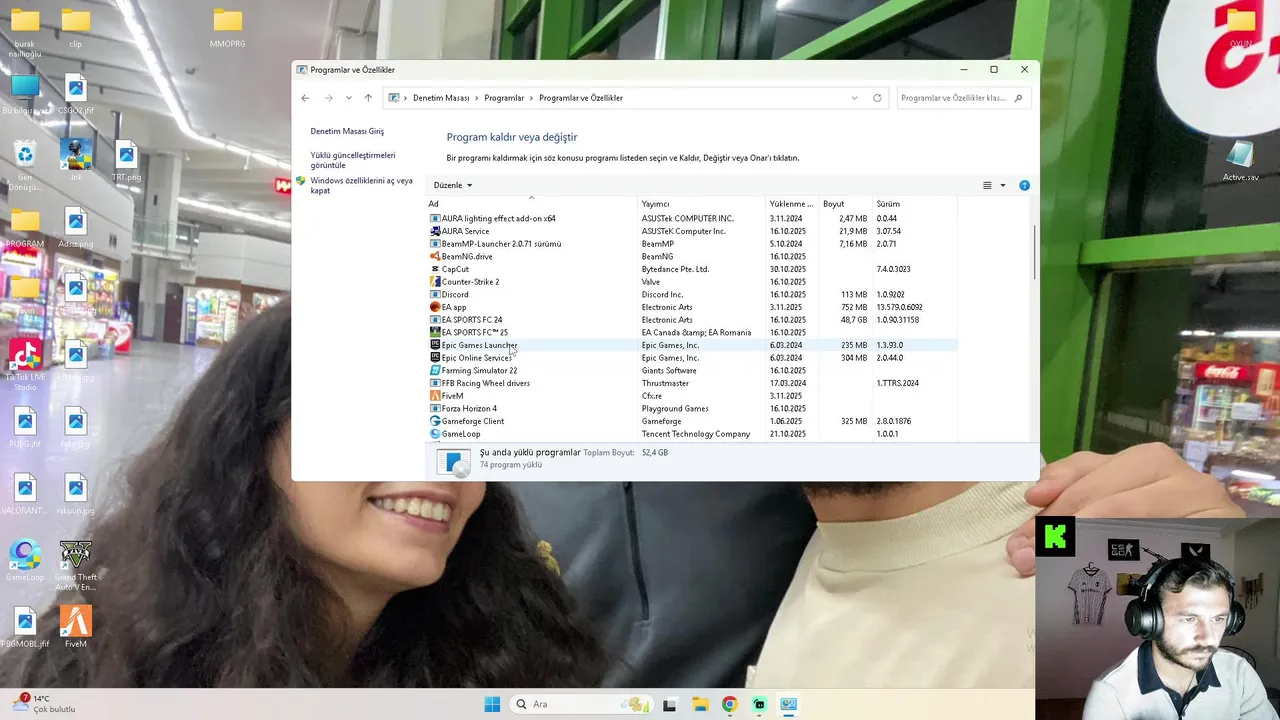Select the AURA Service program icon
The width and height of the screenshot is (1280, 720).
435,231
